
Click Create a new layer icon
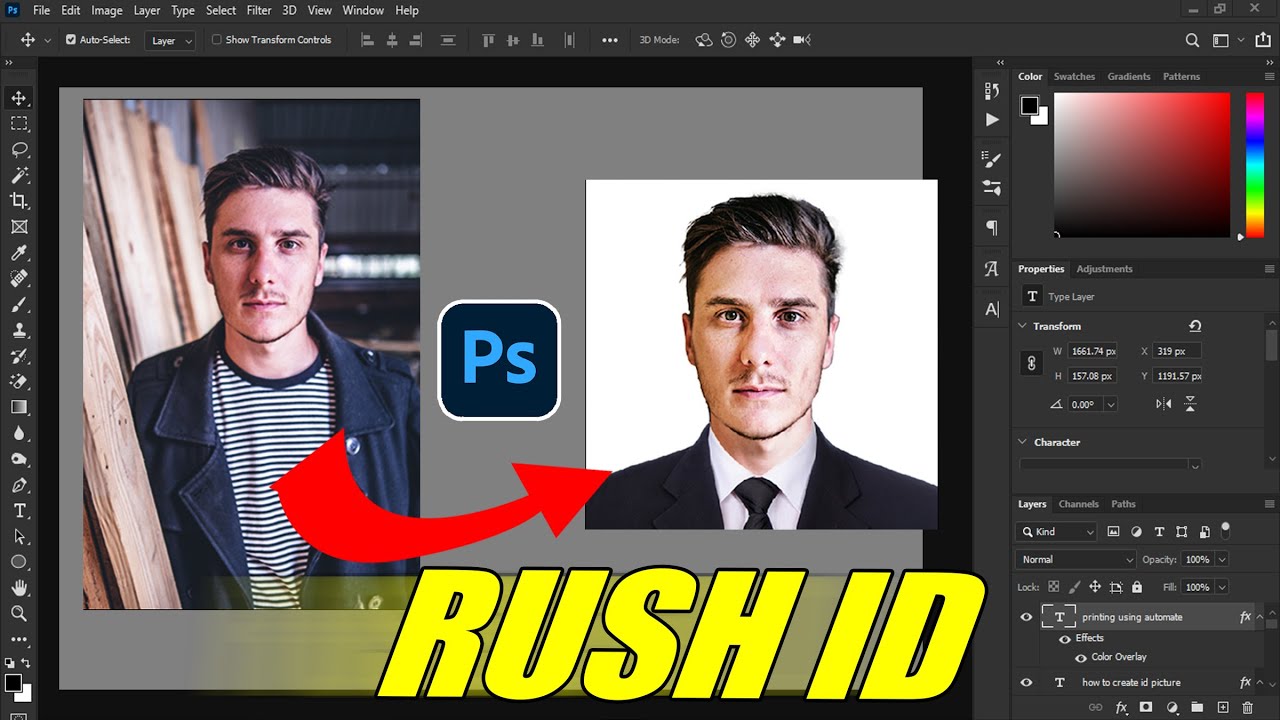click(x=1222, y=708)
